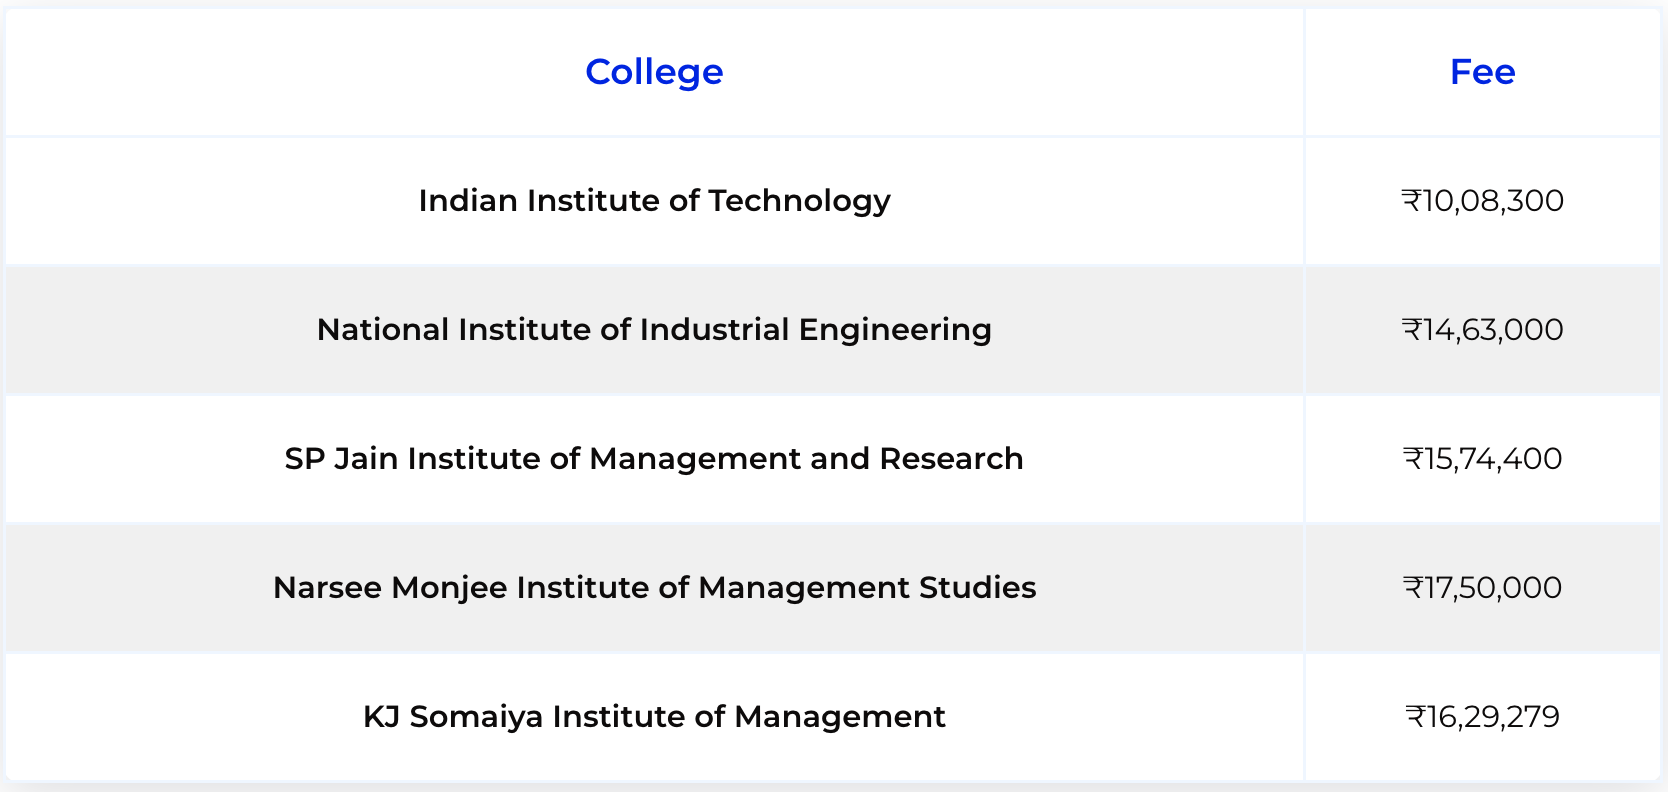Click the word Narsee in fourth row
The height and width of the screenshot is (792, 1668).
pos(328,588)
